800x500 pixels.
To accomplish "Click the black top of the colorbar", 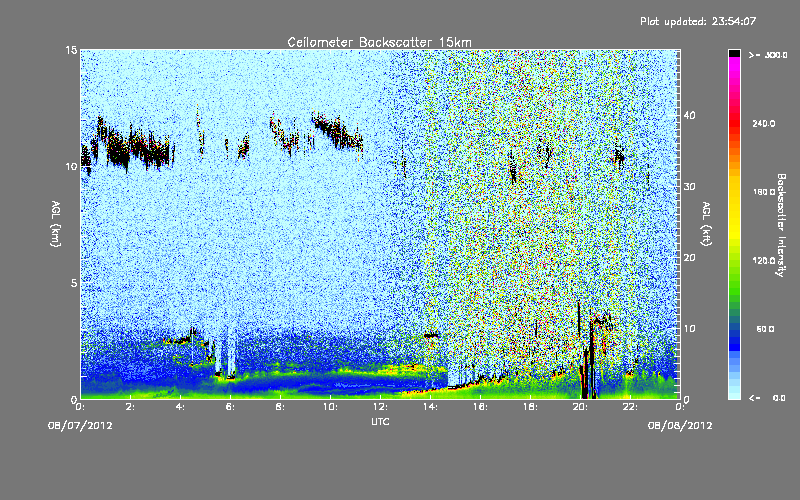I will tap(734, 53).
